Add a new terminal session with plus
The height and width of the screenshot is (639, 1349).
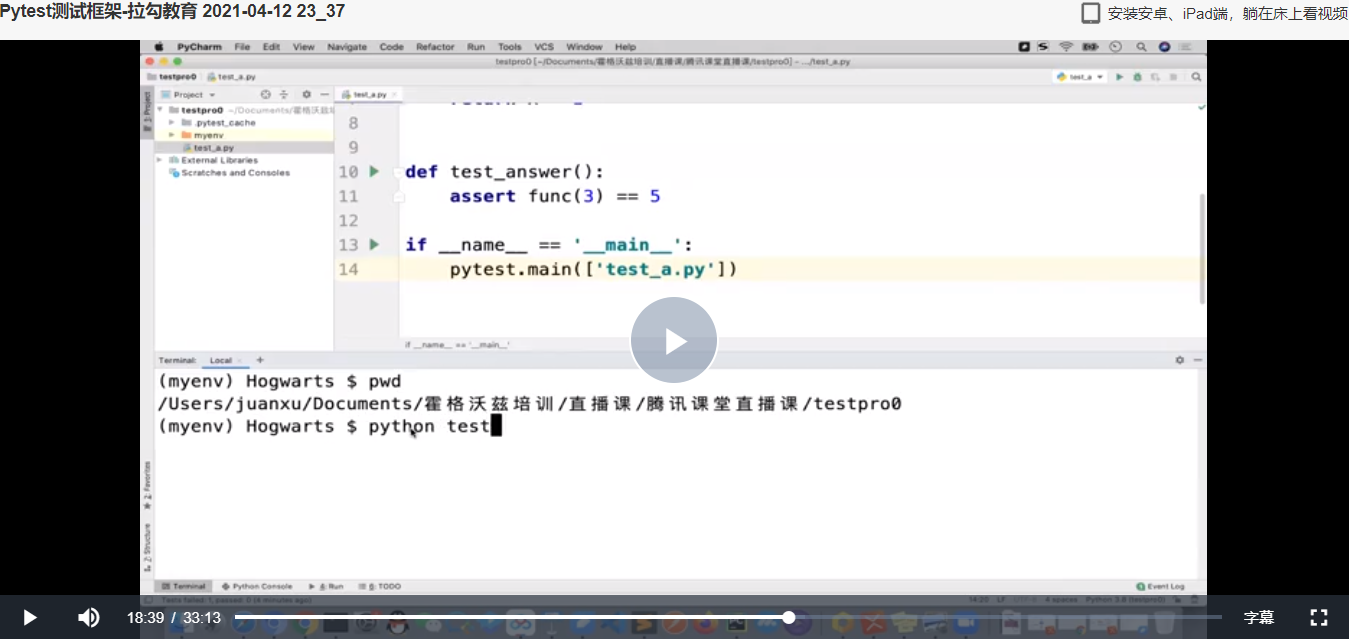point(260,360)
